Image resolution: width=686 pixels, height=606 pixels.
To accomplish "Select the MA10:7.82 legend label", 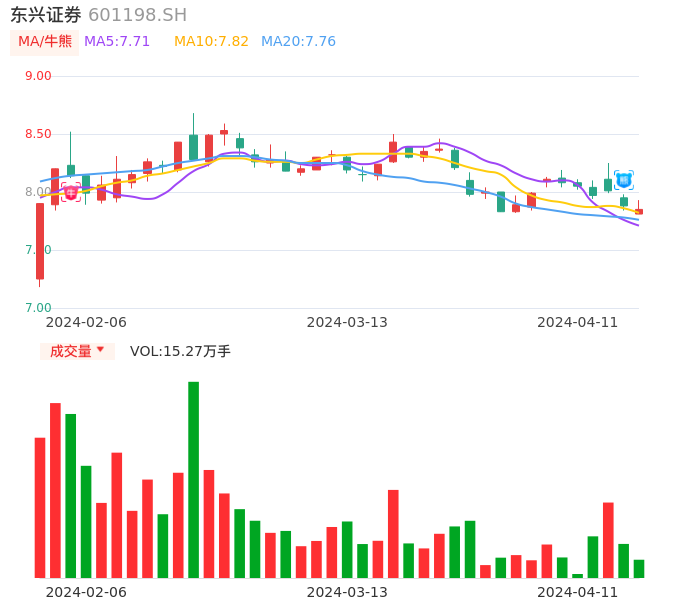I will [x=211, y=42].
